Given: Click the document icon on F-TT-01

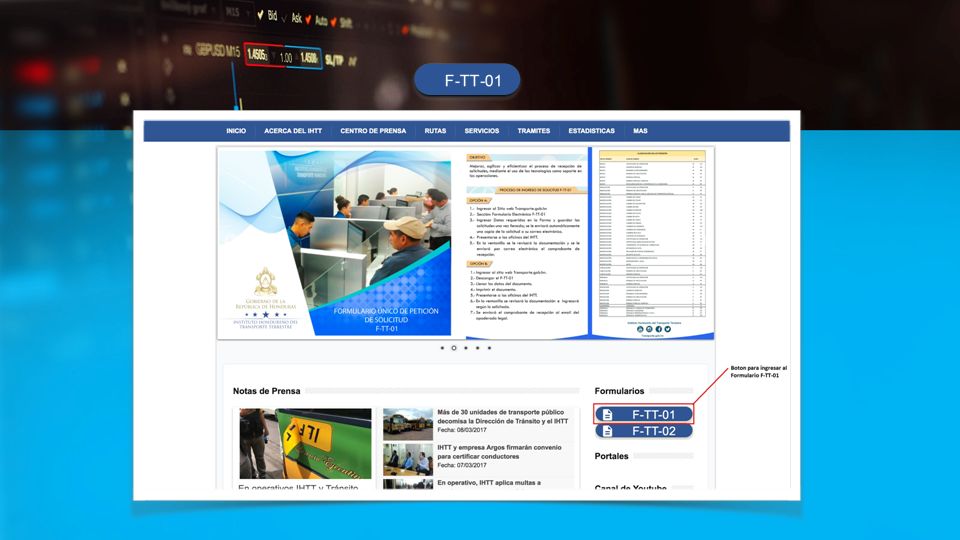Looking at the screenshot, I should click(x=607, y=414).
